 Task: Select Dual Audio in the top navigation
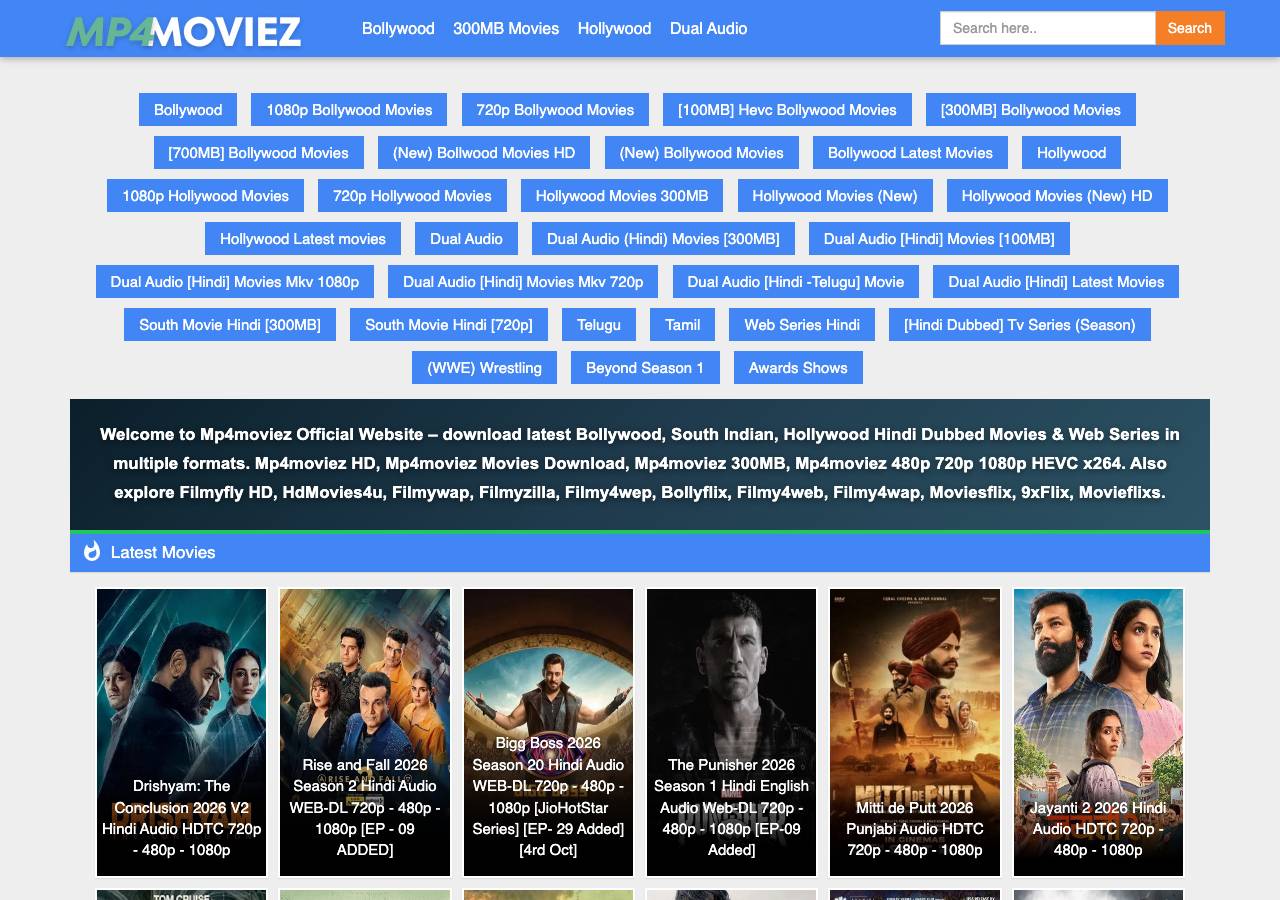pos(708,28)
